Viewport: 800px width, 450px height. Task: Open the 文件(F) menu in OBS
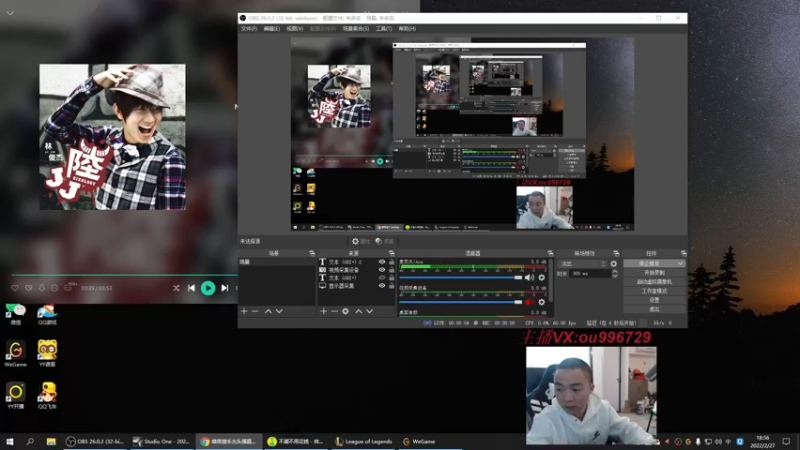(249, 29)
